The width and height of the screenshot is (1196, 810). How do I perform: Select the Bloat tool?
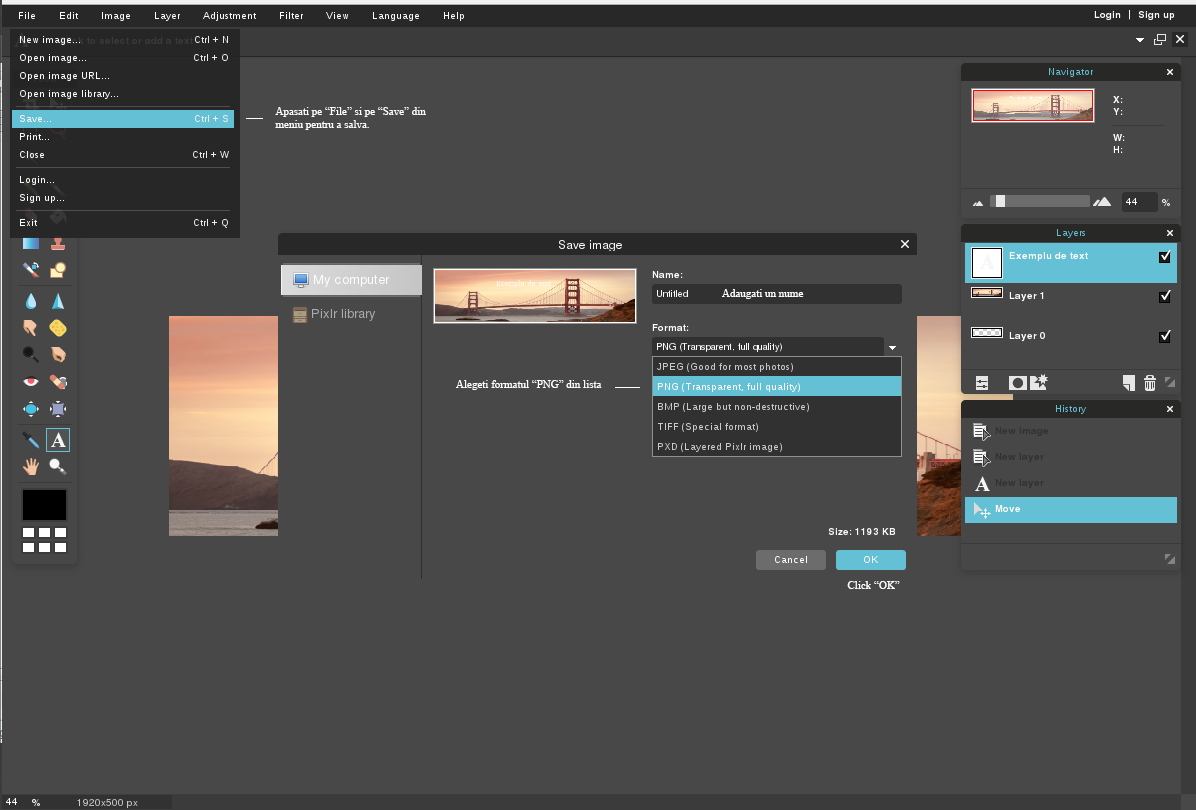pos(31,409)
